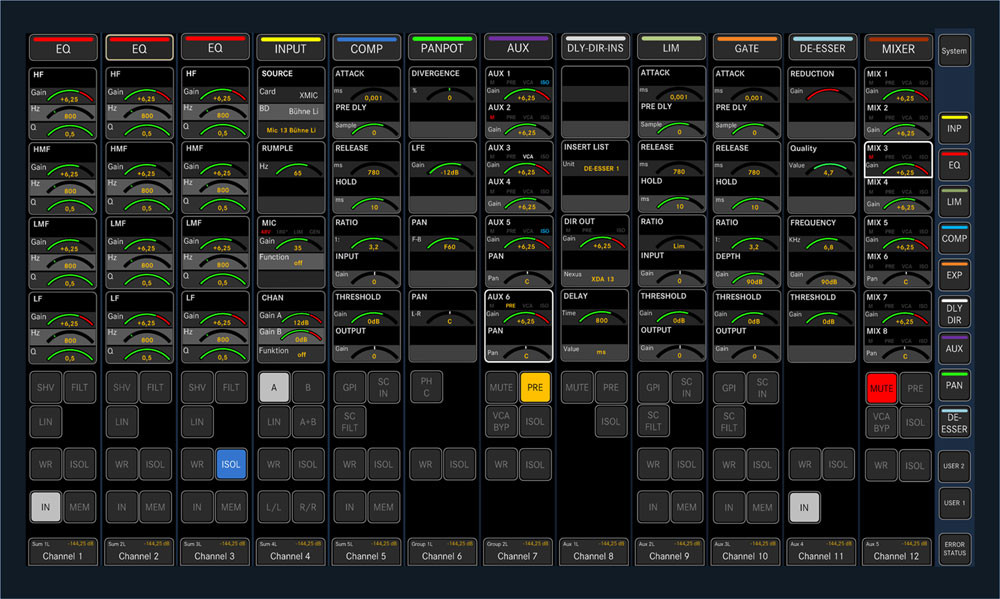The image size is (1000, 599).
Task: Select COMP in the right sidebar
Action: pyautogui.click(x=954, y=238)
